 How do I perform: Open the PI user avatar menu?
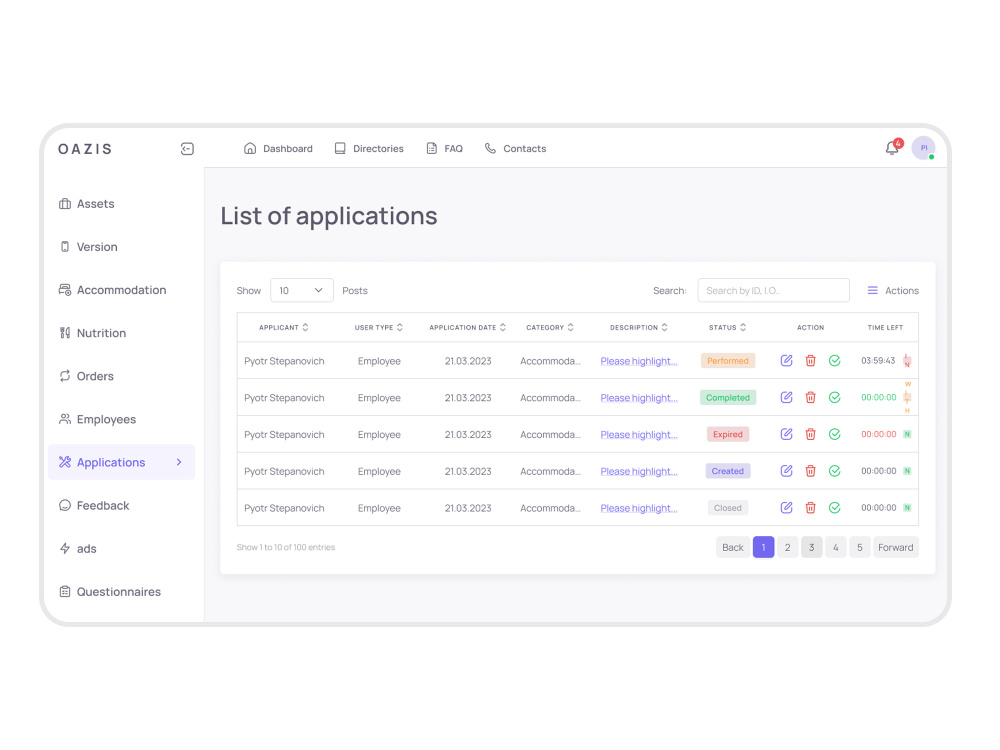click(923, 148)
